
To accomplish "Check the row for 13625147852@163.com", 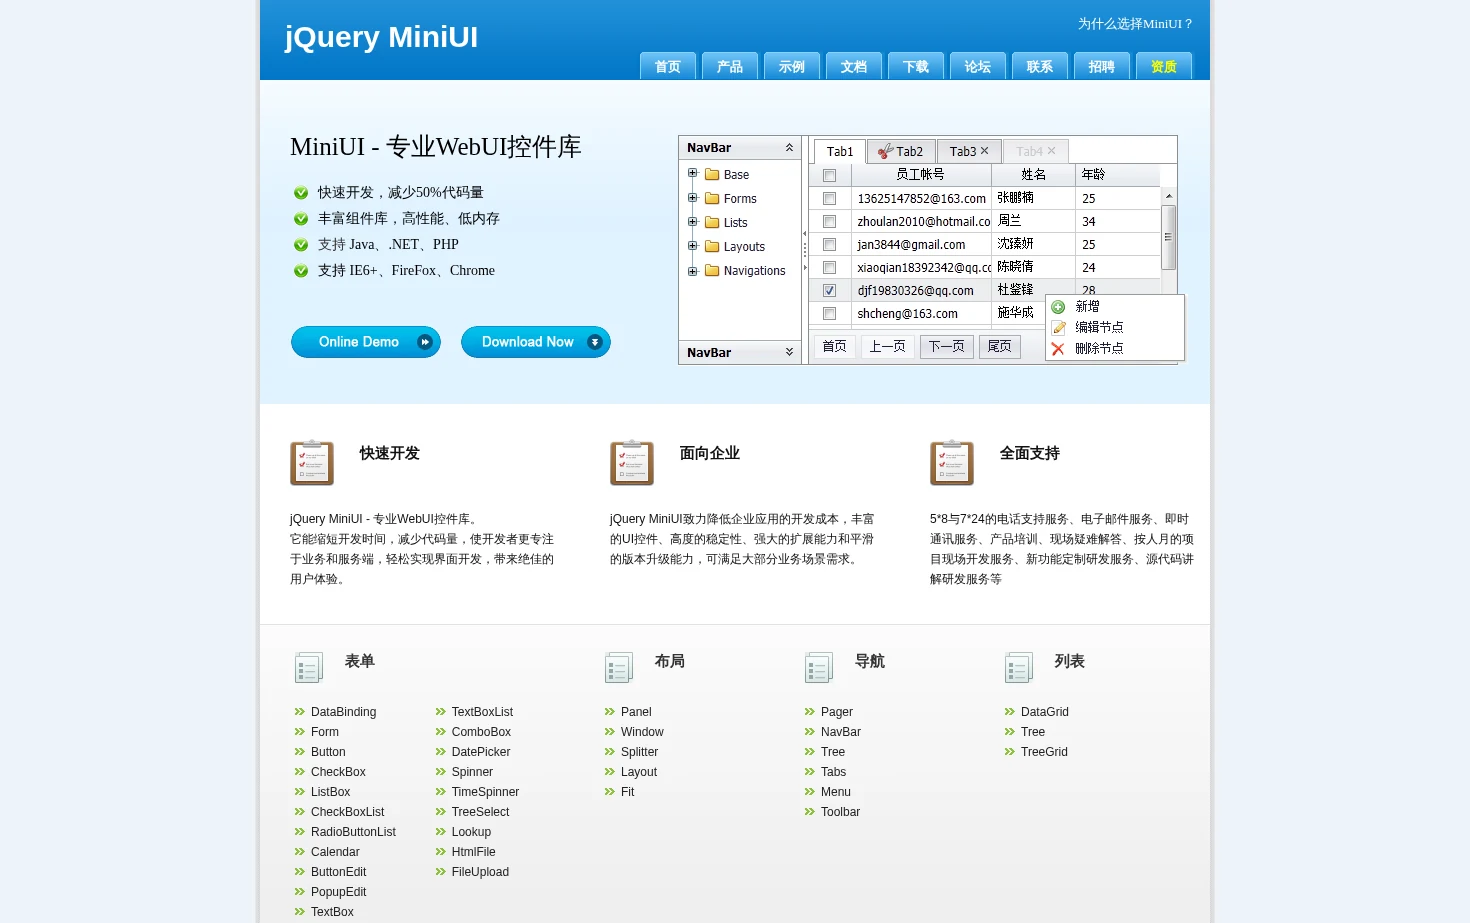I will [829, 198].
